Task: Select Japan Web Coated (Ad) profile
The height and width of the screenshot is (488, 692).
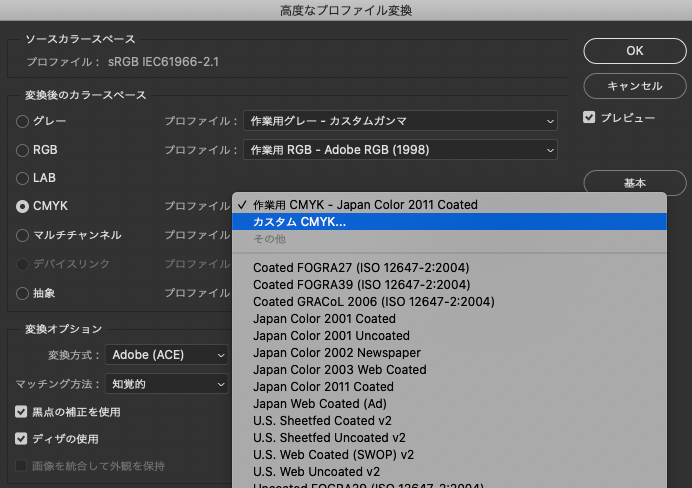Action: coord(449,404)
